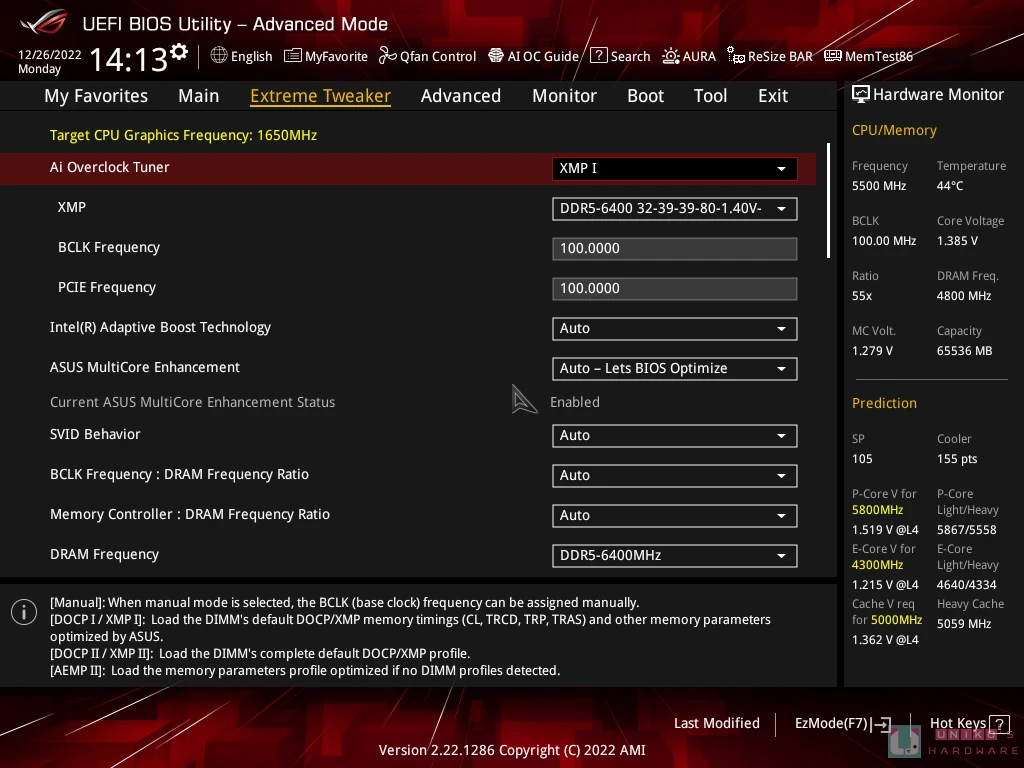Click Target CPU Graphics Frequency: 1650MHz text
The width and height of the screenshot is (1024, 768).
pyautogui.click(x=184, y=135)
